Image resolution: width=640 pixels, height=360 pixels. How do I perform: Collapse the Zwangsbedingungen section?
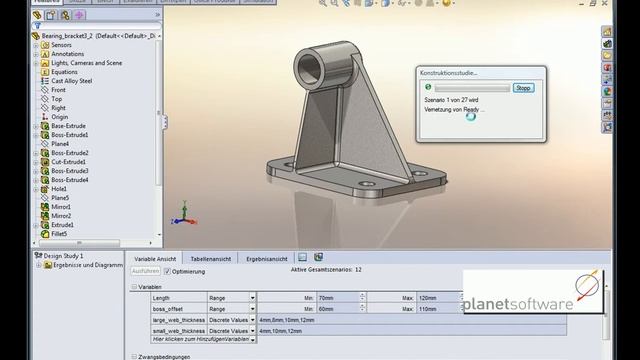[x=134, y=357]
